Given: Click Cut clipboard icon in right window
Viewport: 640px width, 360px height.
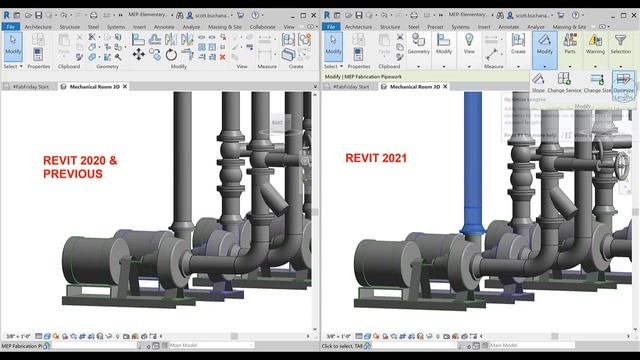Looking at the screenshot, I should (x=400, y=37).
